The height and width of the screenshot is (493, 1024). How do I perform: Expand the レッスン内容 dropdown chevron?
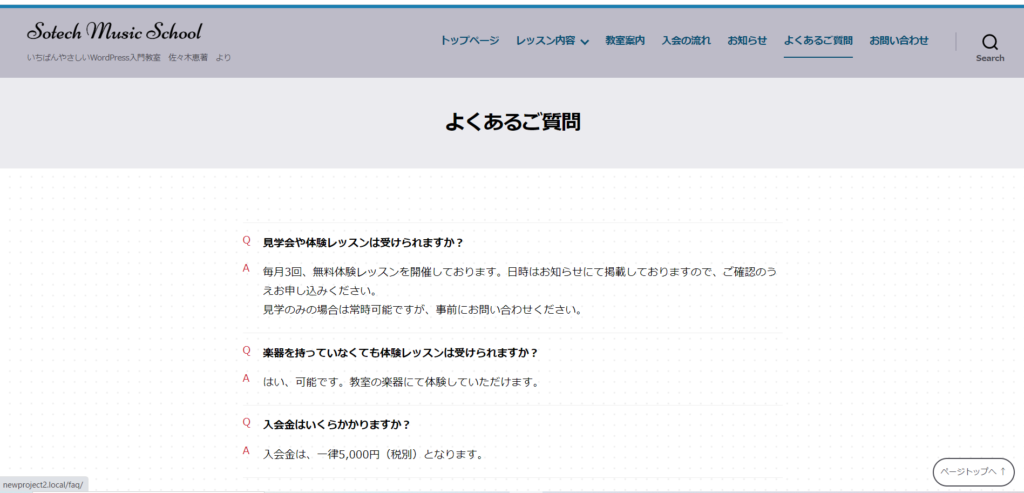pos(585,42)
